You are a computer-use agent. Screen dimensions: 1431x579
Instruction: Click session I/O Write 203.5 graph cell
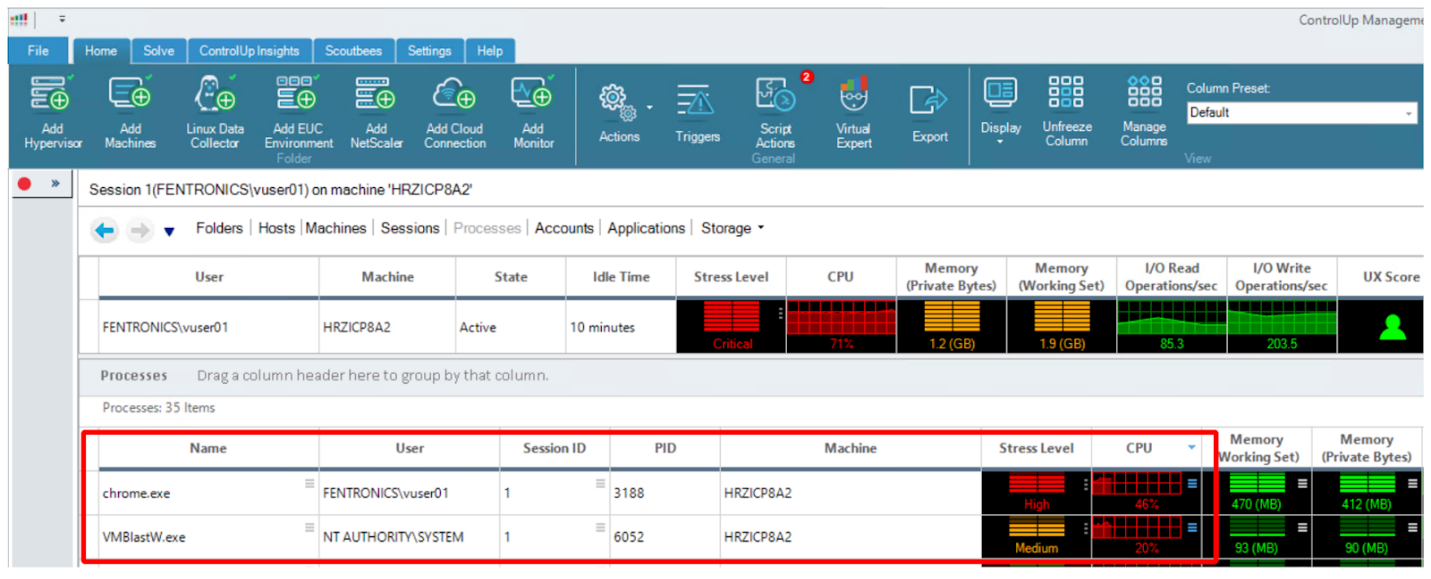(1281, 327)
